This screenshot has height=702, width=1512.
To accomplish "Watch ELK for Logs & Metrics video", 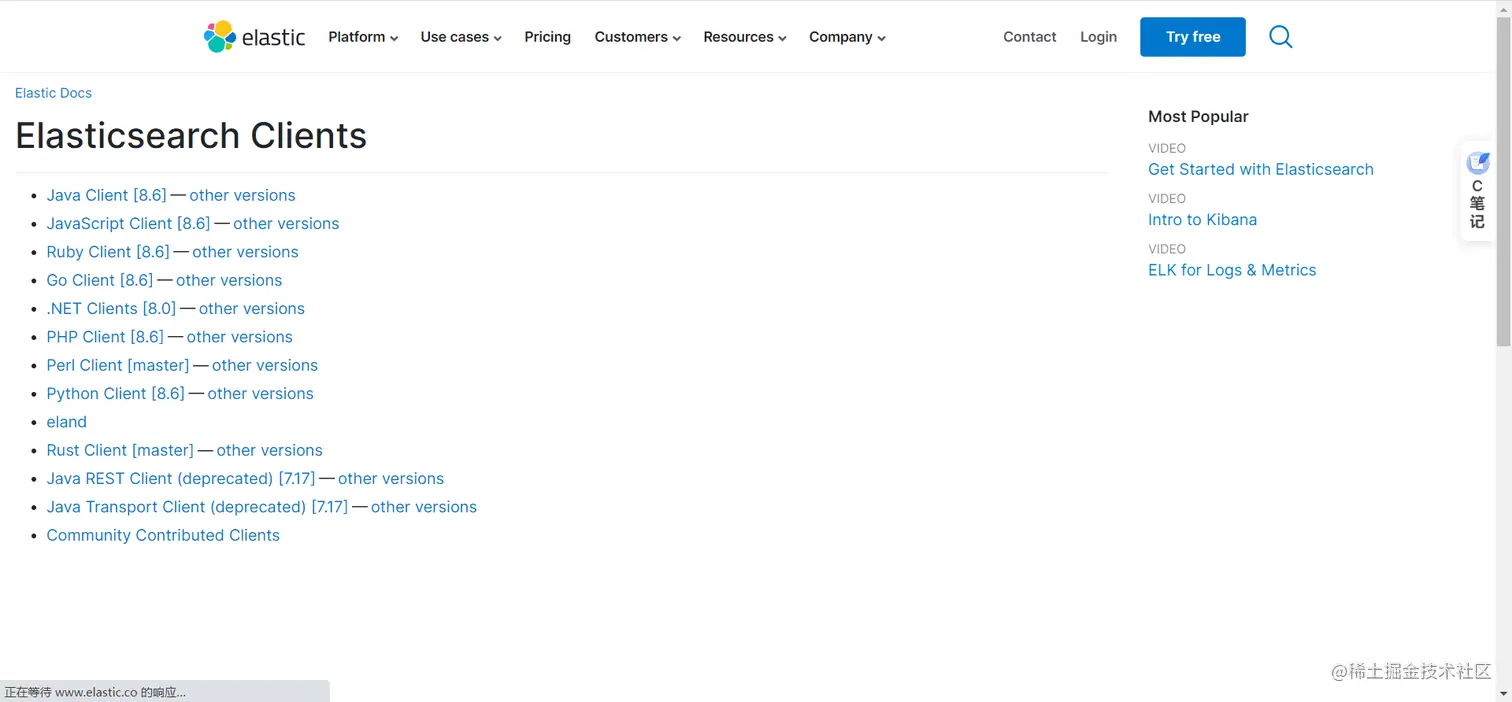I will pyautogui.click(x=1232, y=270).
